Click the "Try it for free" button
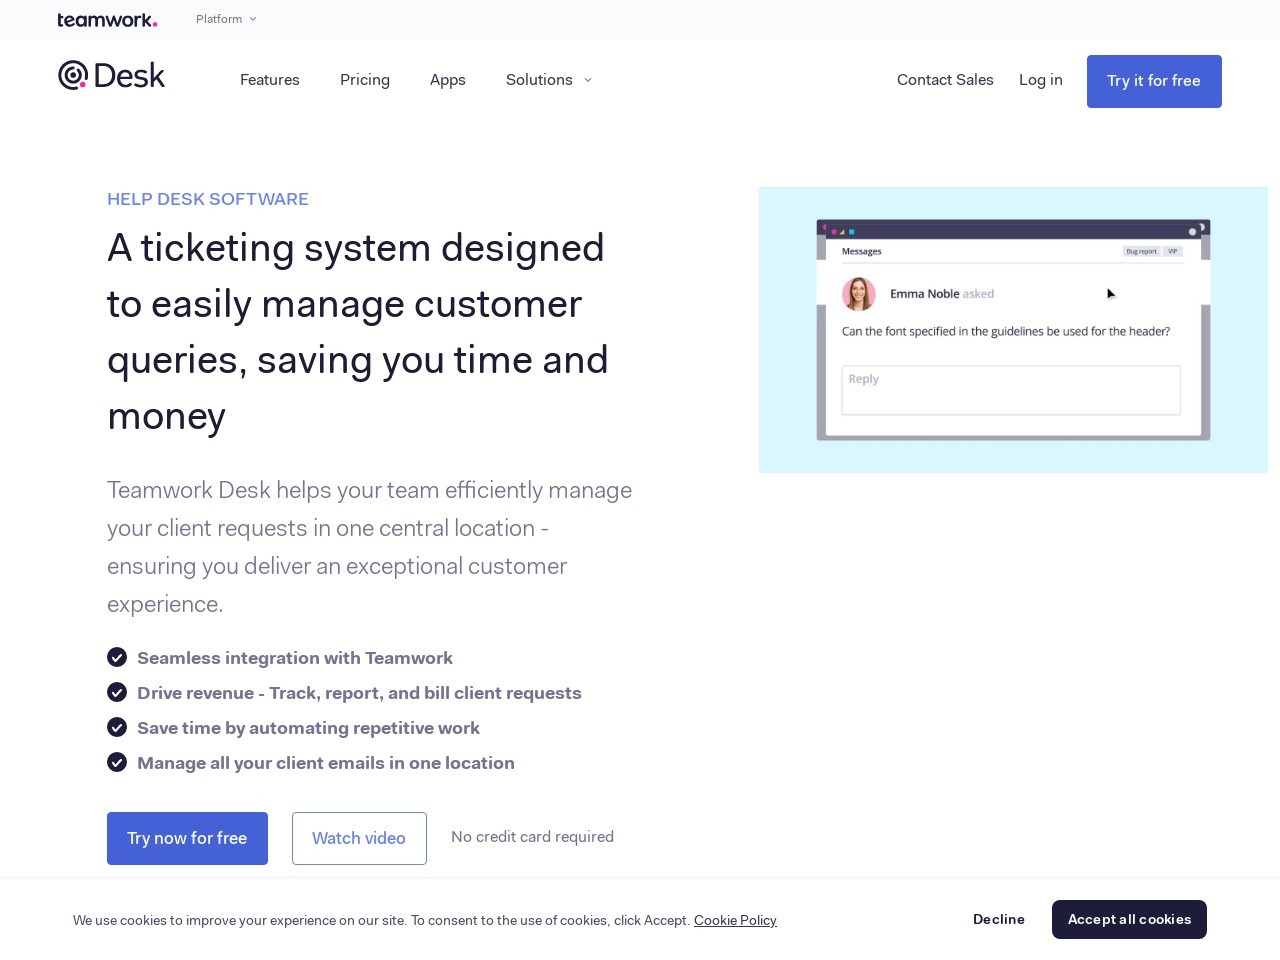 click(1154, 81)
